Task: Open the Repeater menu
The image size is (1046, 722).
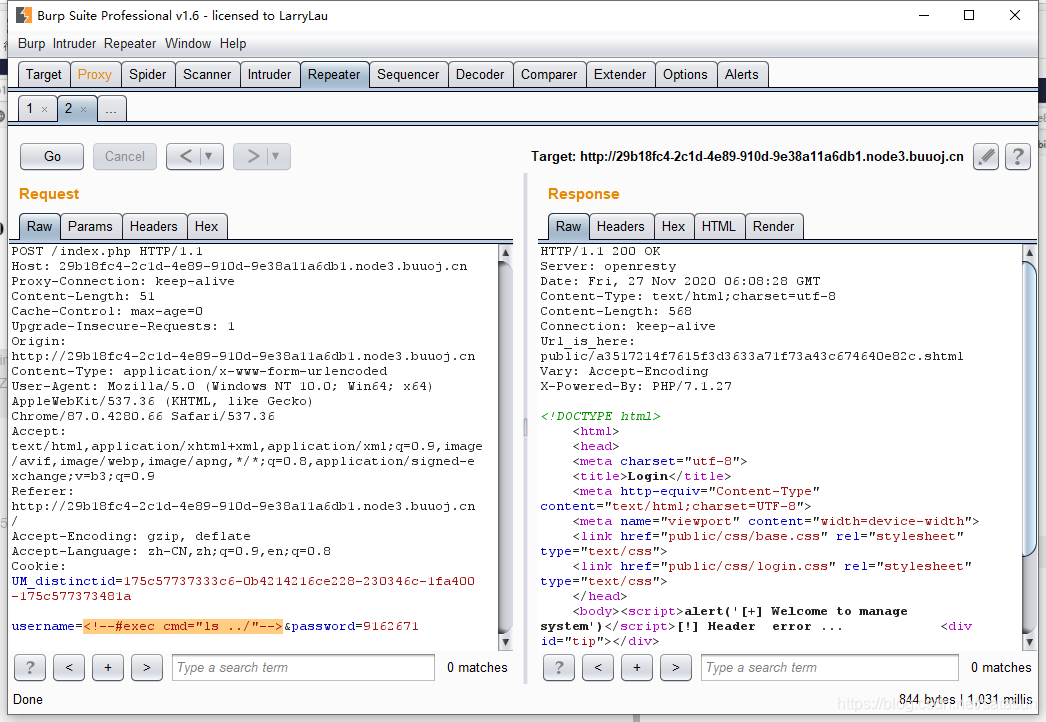Action: click(x=129, y=43)
